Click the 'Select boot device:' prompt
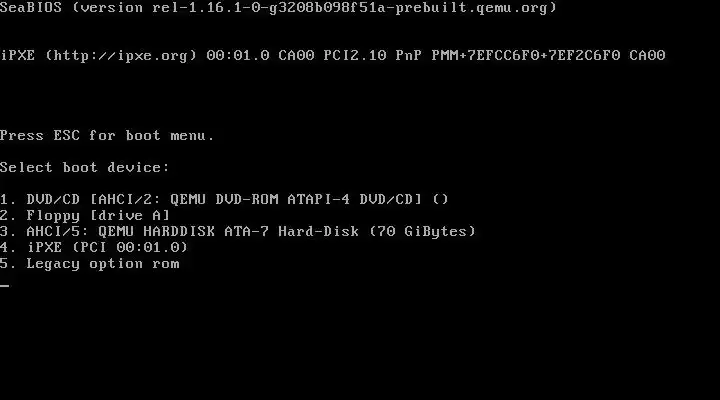720x400 pixels. [85, 167]
